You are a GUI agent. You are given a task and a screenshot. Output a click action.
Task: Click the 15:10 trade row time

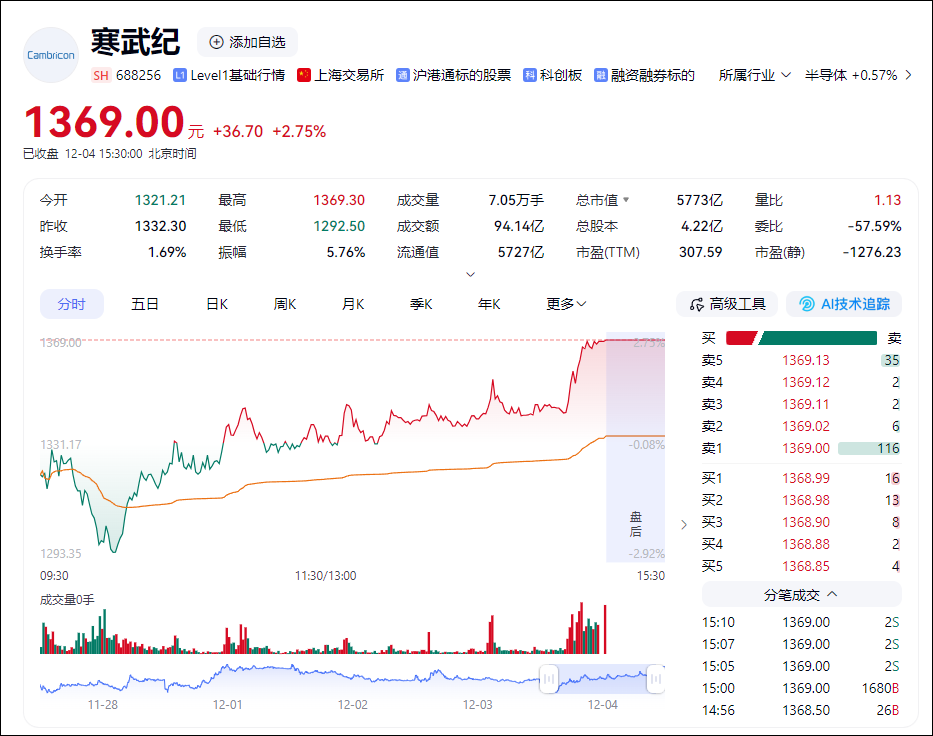pos(718,622)
